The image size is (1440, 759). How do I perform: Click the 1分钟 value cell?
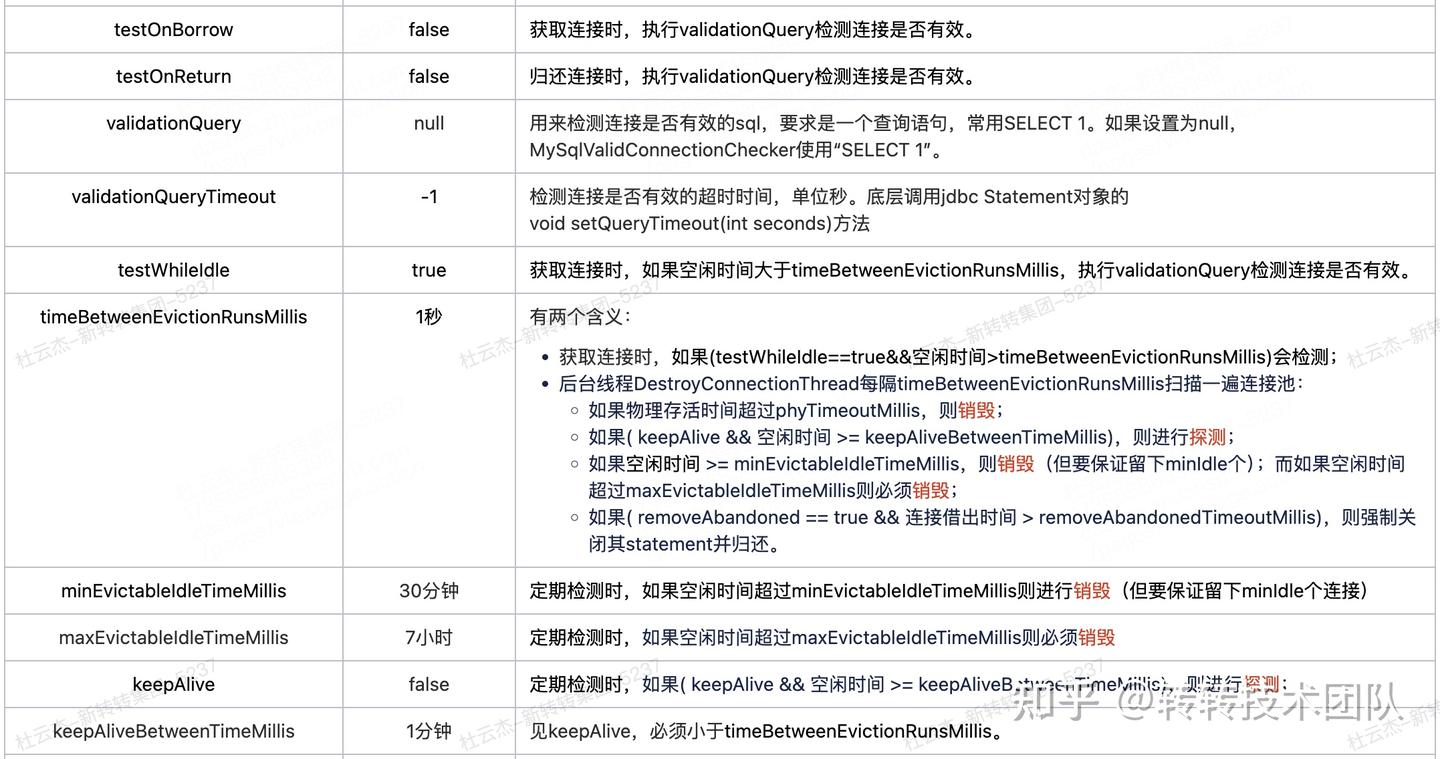[428, 731]
